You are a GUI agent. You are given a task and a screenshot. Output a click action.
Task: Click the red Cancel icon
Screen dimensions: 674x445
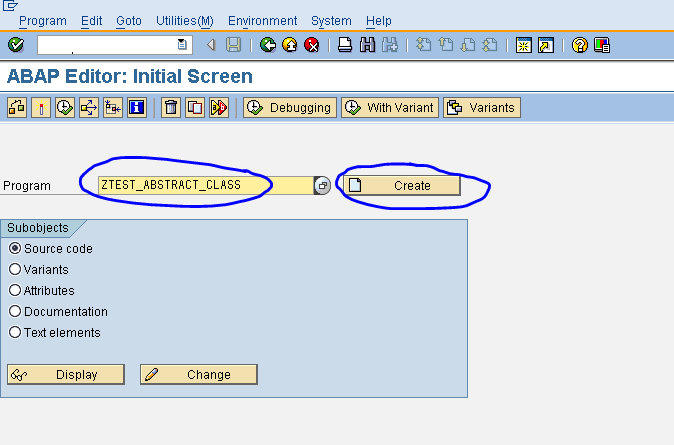click(312, 45)
